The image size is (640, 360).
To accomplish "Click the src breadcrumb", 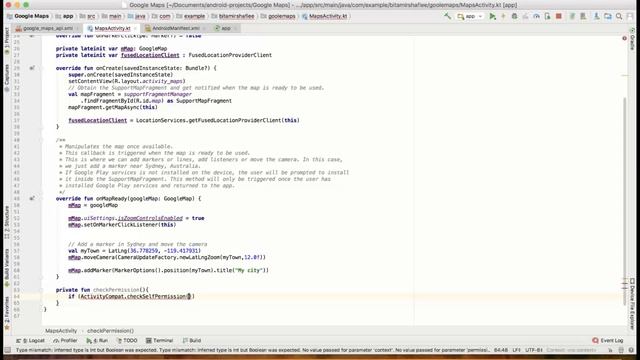I will pyautogui.click(x=87, y=16).
